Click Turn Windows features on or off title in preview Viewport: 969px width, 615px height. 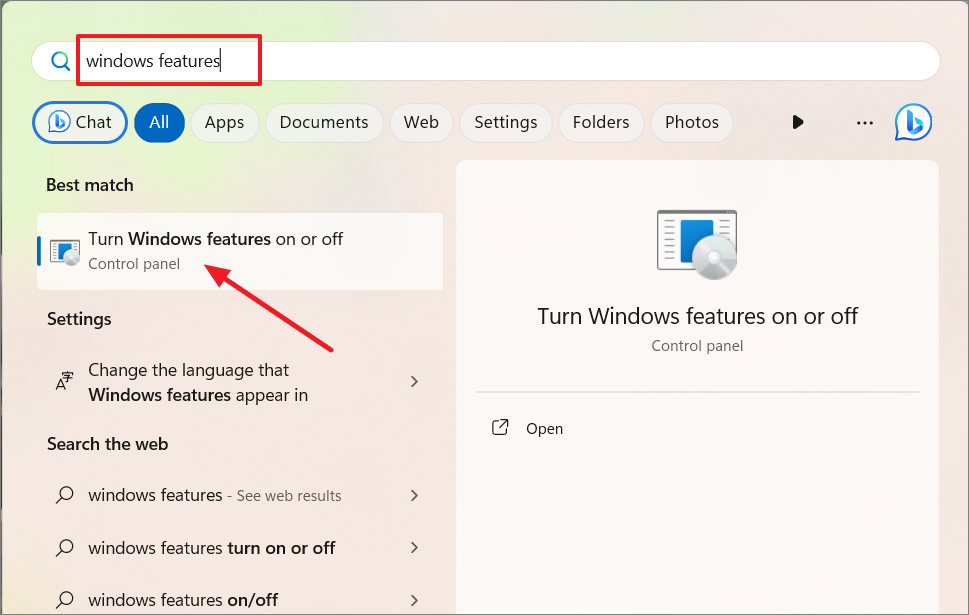pos(697,316)
